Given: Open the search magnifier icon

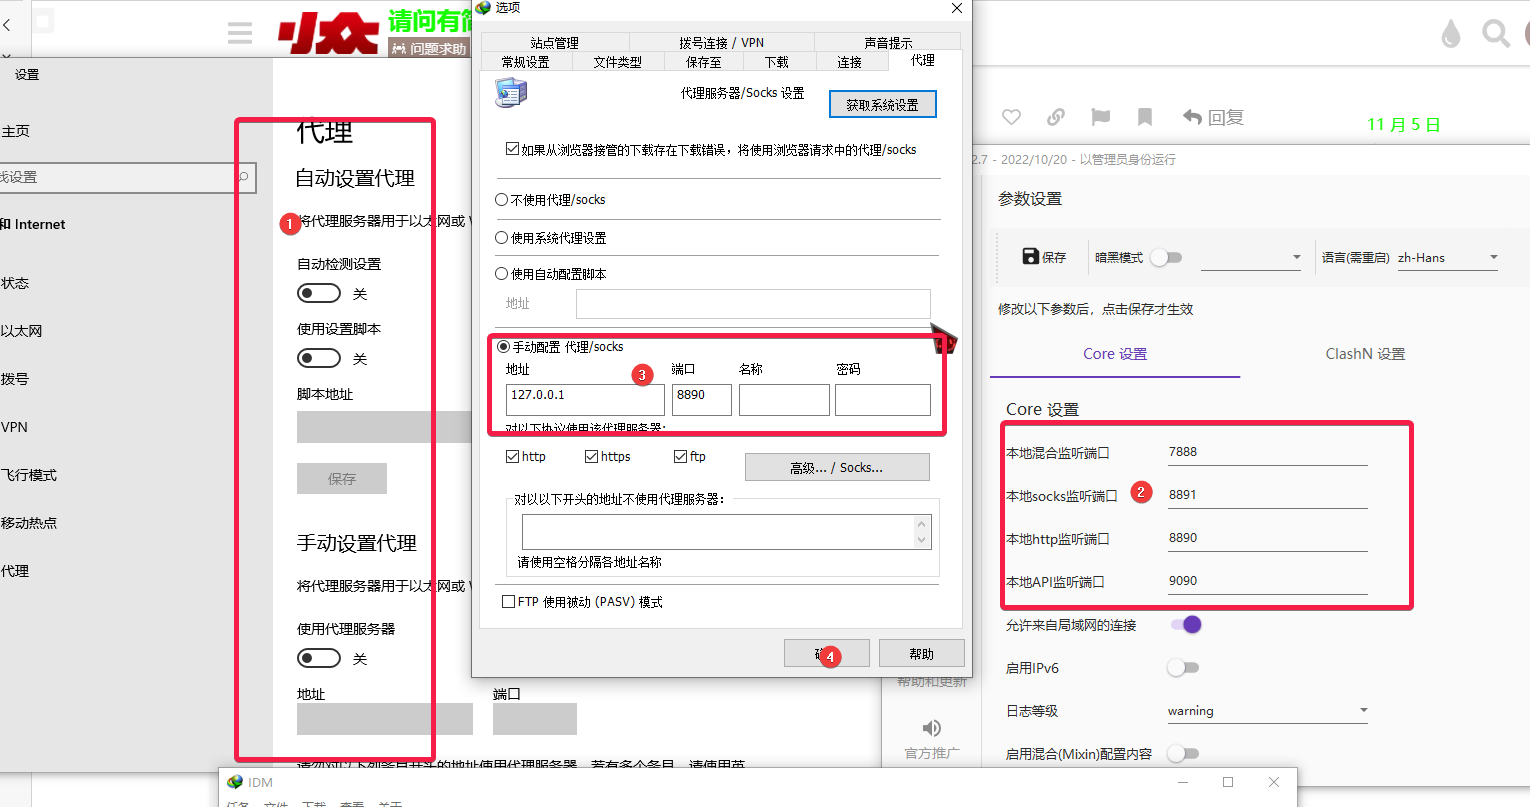Looking at the screenshot, I should [x=1495, y=34].
